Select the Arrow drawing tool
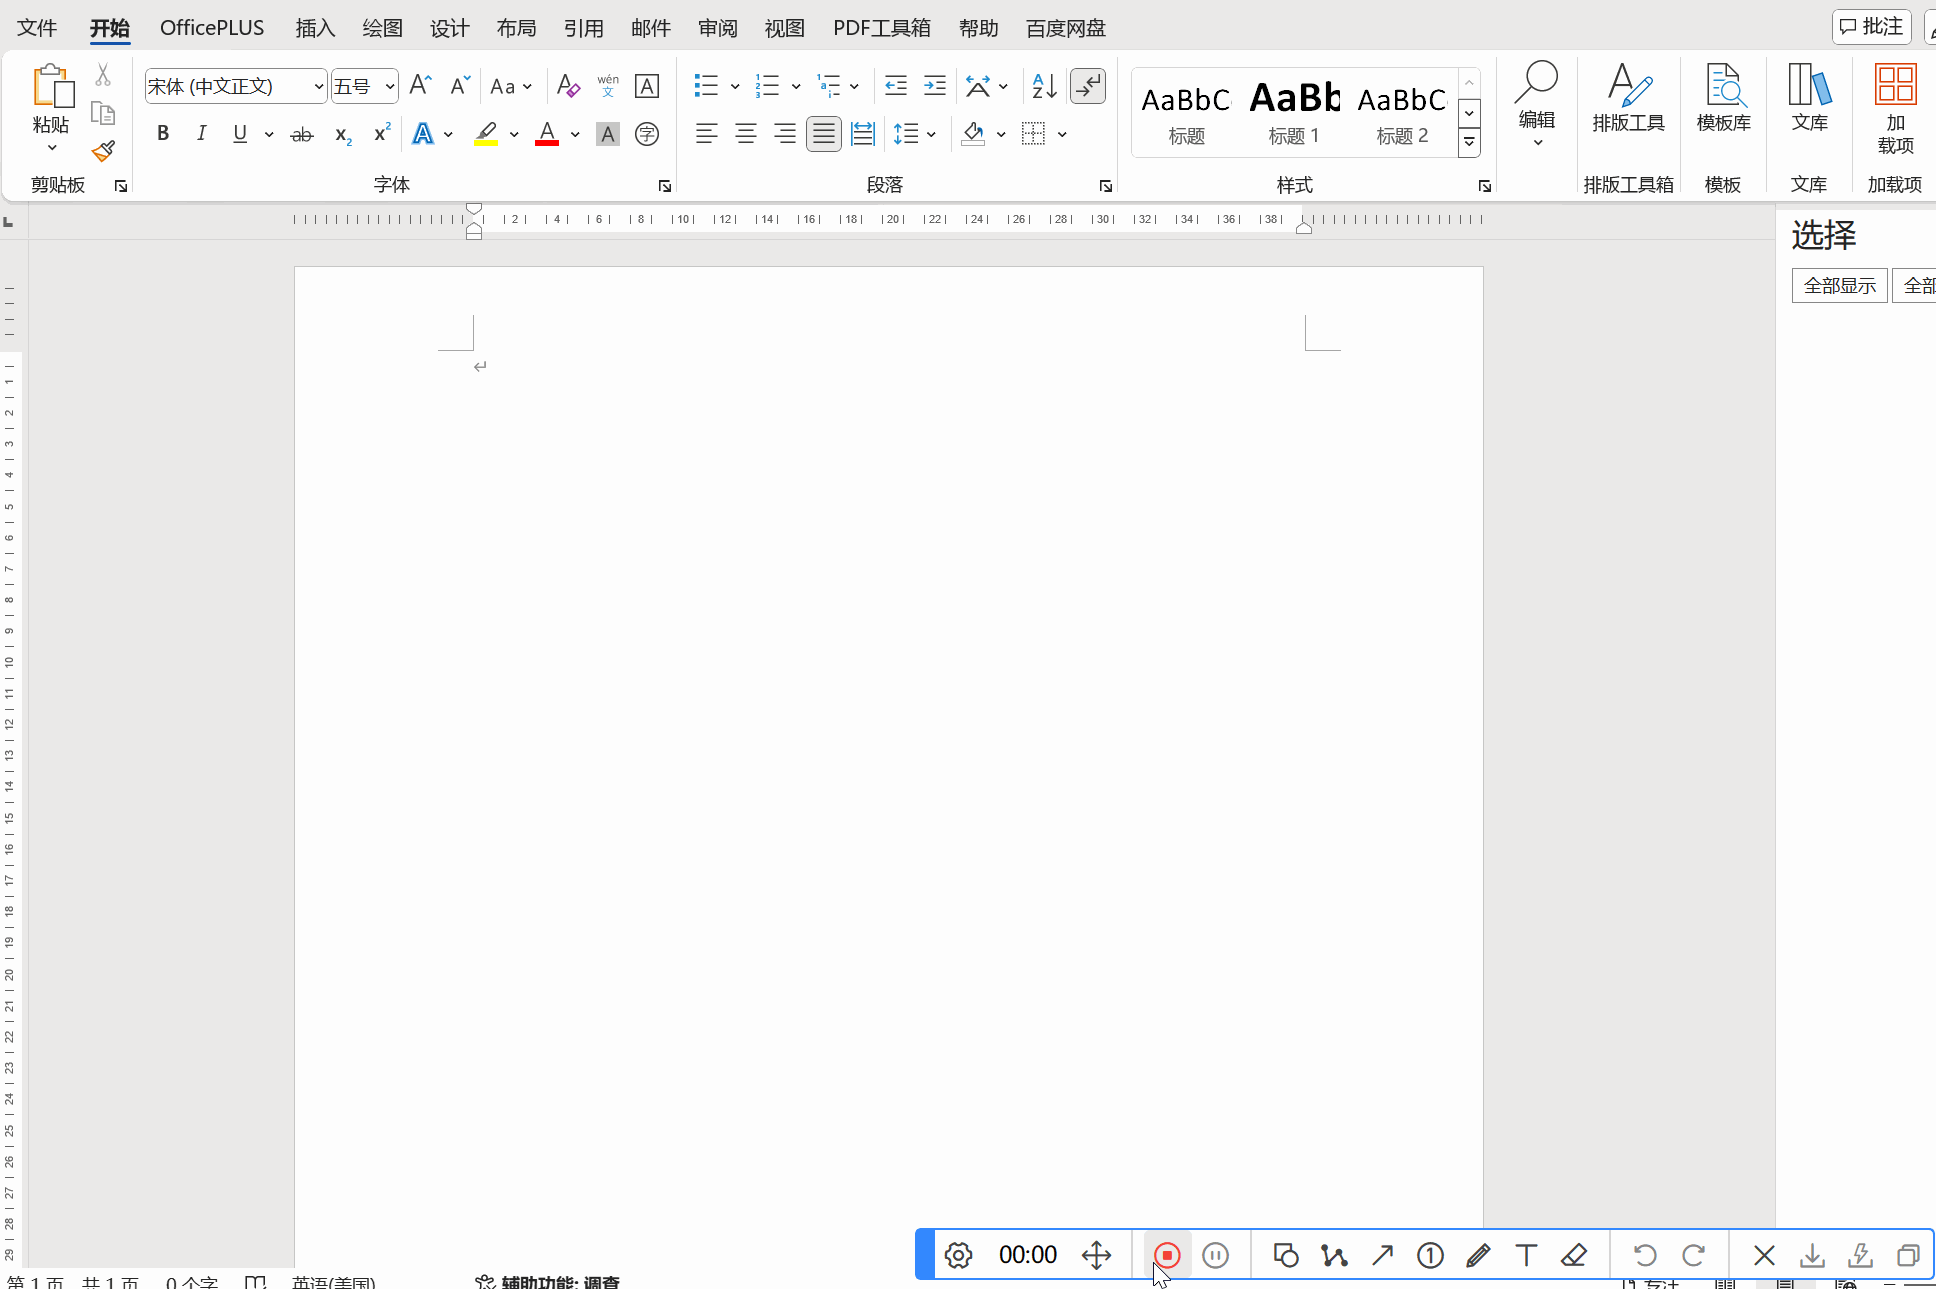 pos(1382,1255)
